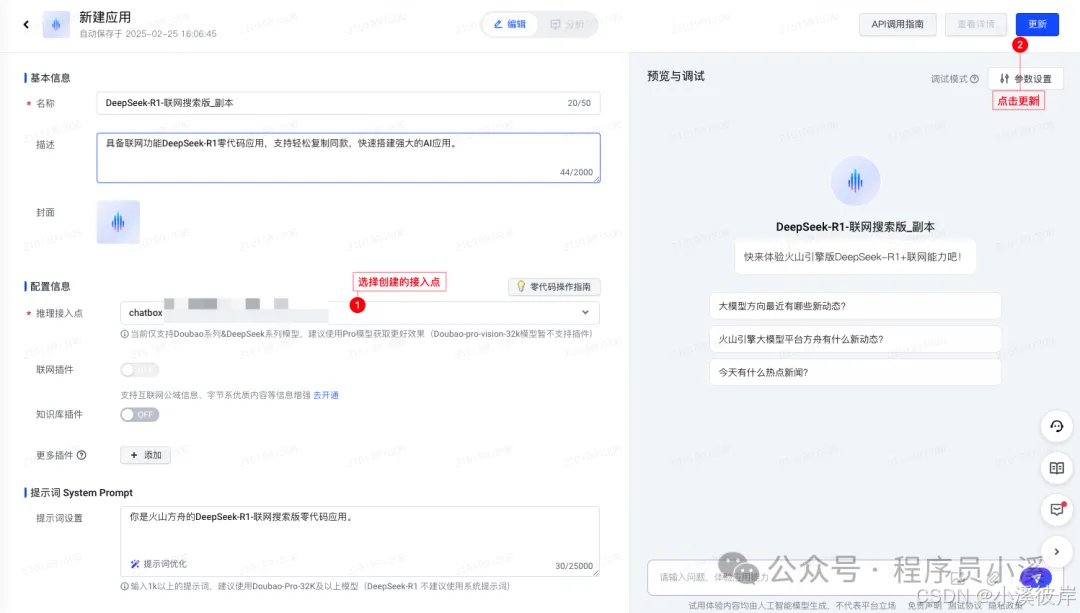Image resolution: width=1080 pixels, height=613 pixels.
Task: Open the API调用指南 button
Action: tap(897, 24)
